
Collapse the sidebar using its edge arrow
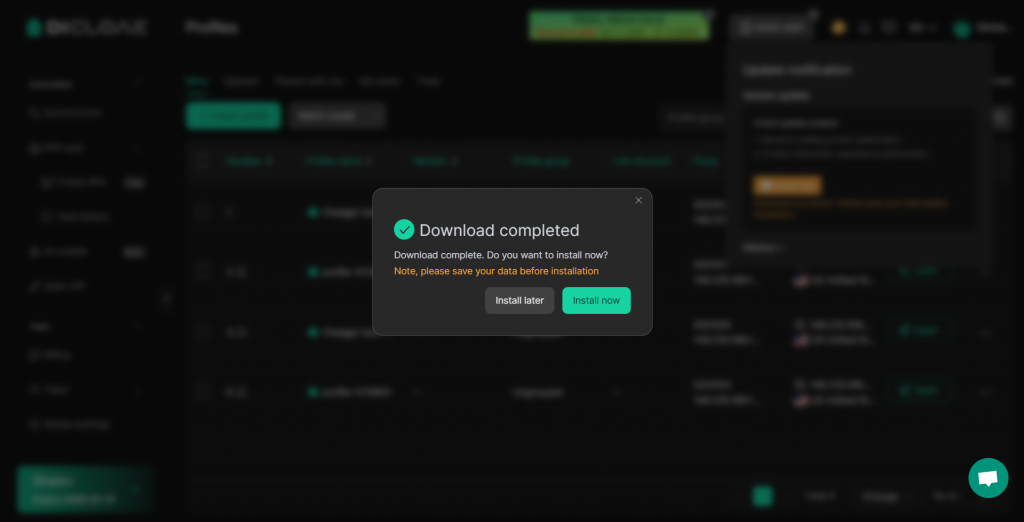(x=167, y=297)
